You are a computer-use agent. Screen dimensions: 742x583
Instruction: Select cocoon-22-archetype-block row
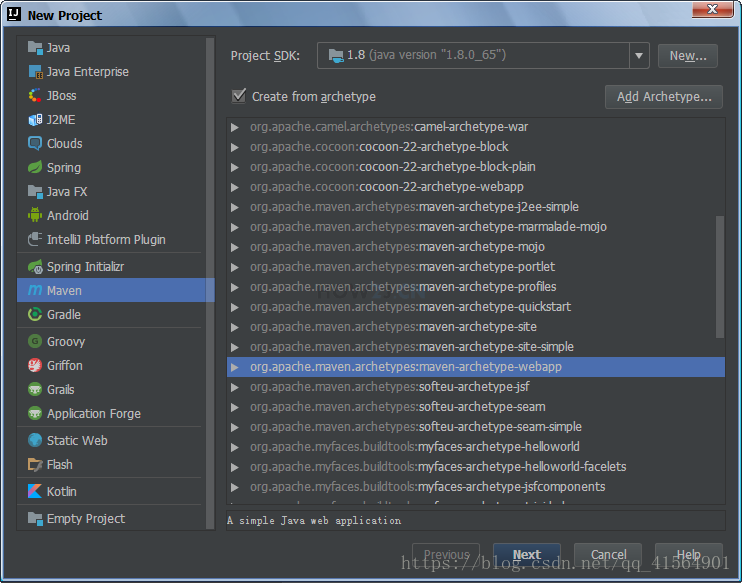click(x=476, y=147)
